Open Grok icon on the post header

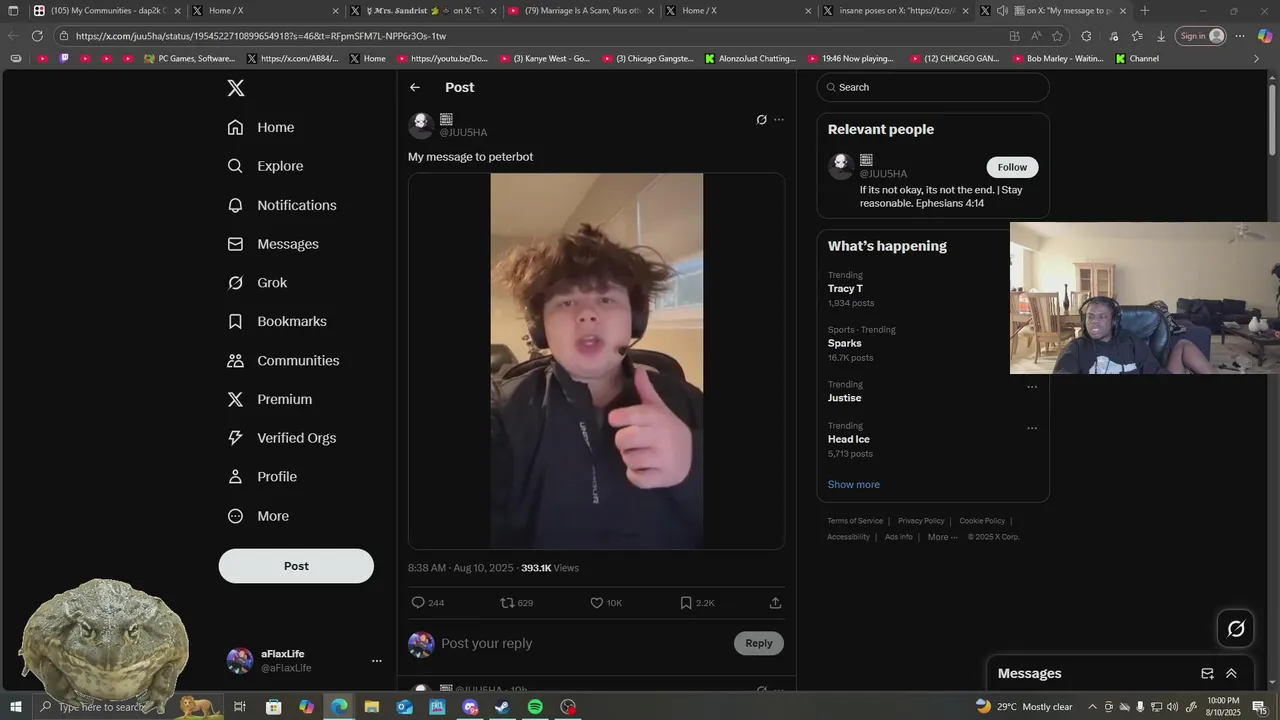(x=761, y=120)
